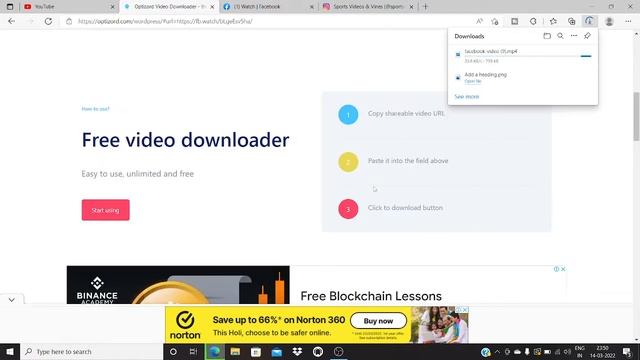Click Free Blockchain Lessons ad headline
This screenshot has height=360, width=640.
(x=371, y=296)
